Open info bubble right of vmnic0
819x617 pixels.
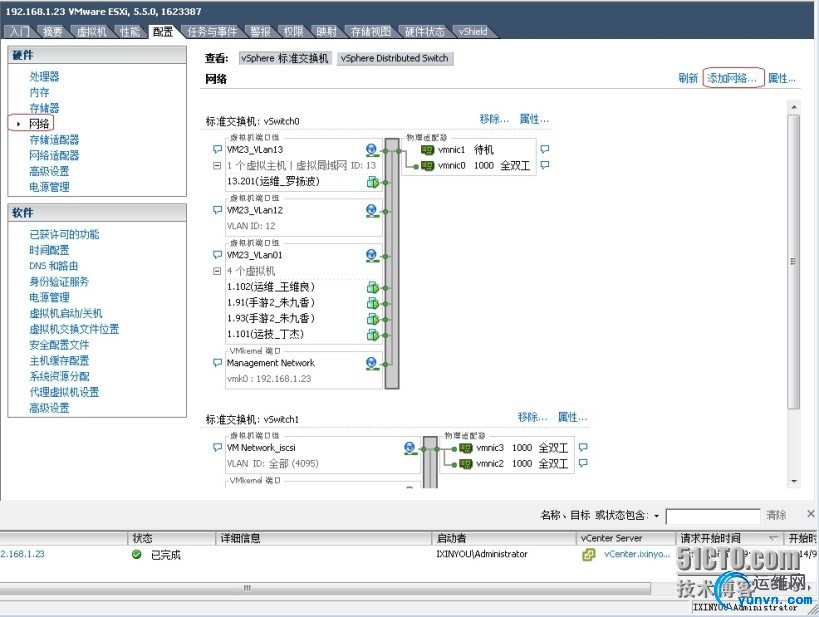click(544, 165)
